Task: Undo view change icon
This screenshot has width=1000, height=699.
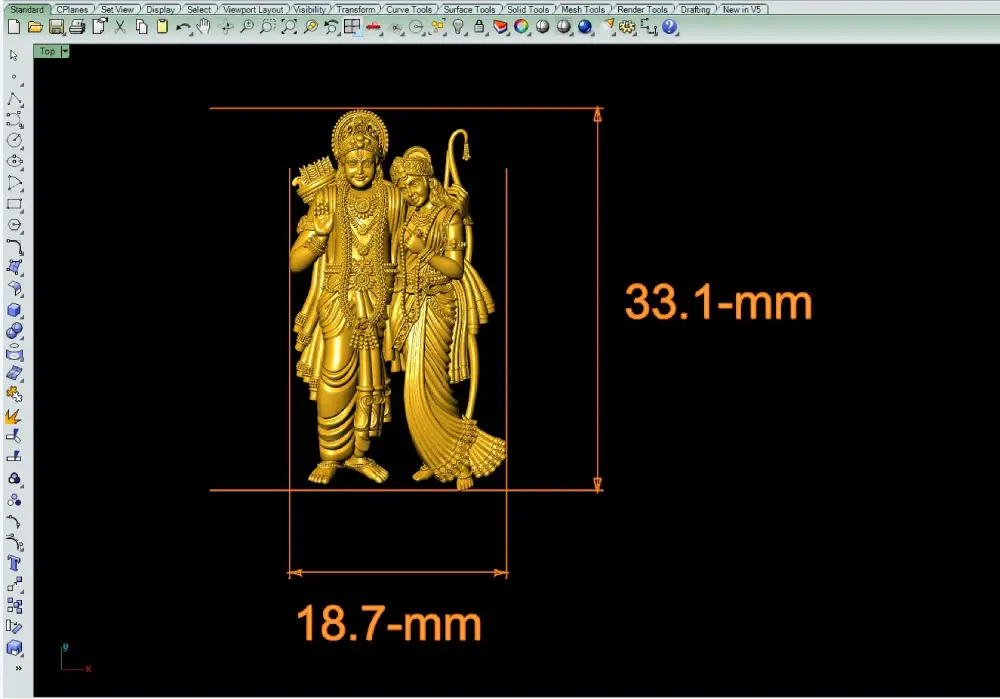Action: 331,27
